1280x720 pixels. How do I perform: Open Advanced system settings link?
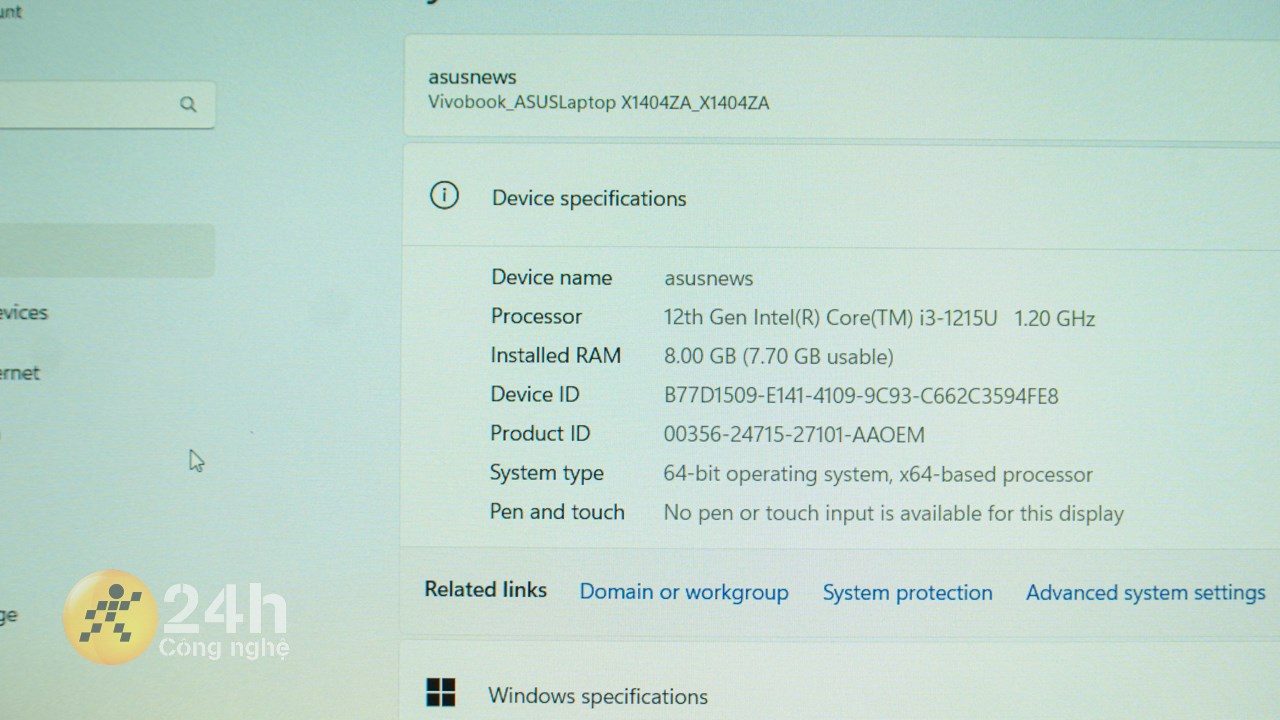1146,593
